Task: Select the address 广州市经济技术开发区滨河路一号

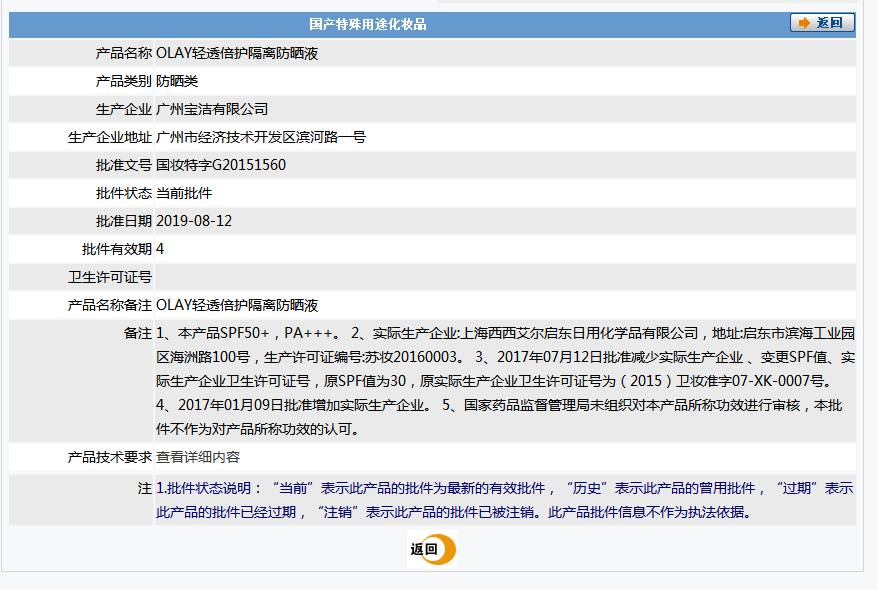Action: pos(261,137)
